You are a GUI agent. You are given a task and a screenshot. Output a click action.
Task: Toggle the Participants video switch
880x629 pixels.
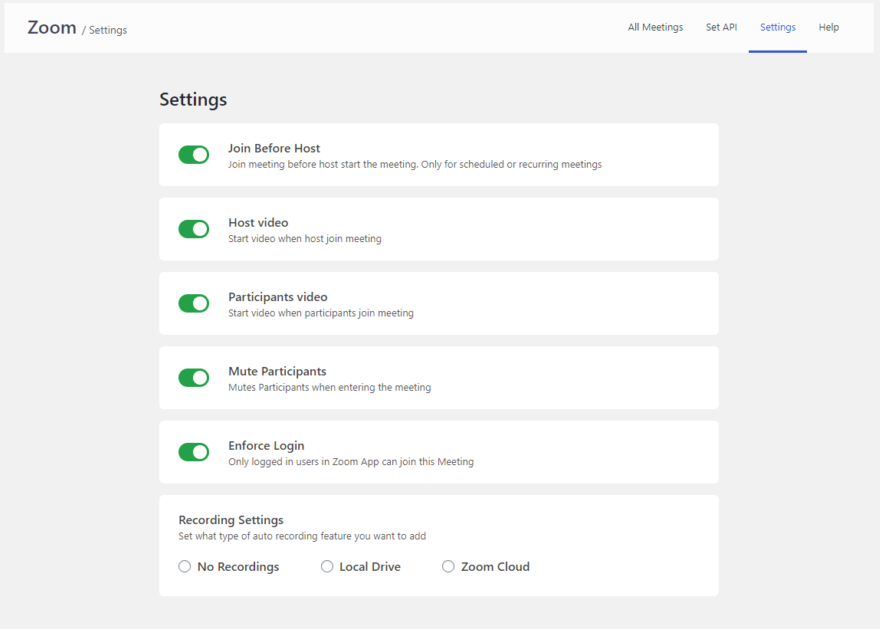click(194, 304)
